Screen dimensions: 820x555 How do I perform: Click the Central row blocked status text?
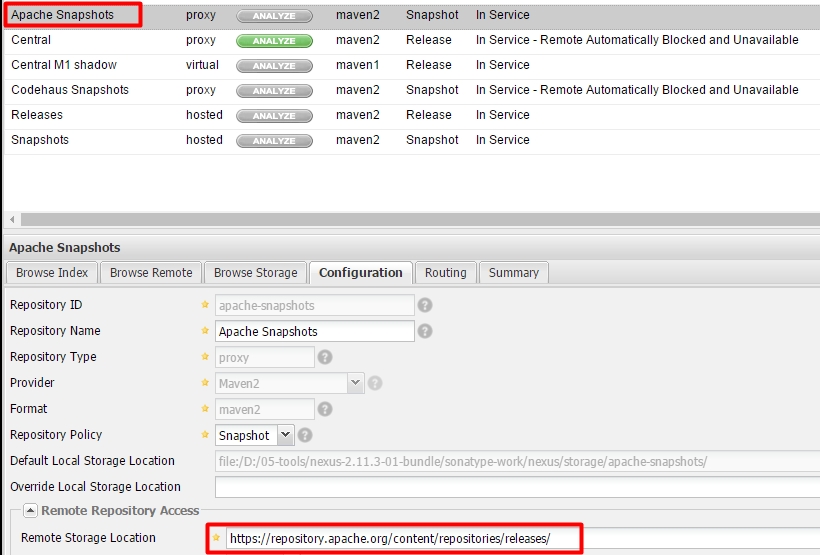tap(637, 40)
